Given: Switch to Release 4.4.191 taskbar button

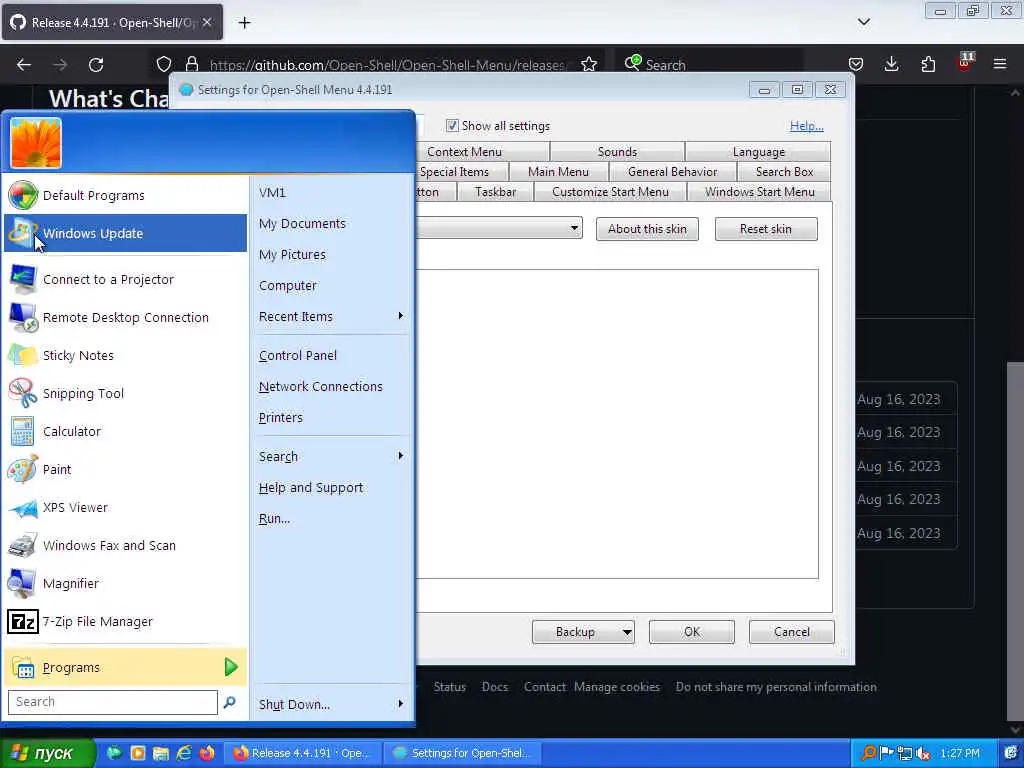Looking at the screenshot, I should (x=302, y=753).
